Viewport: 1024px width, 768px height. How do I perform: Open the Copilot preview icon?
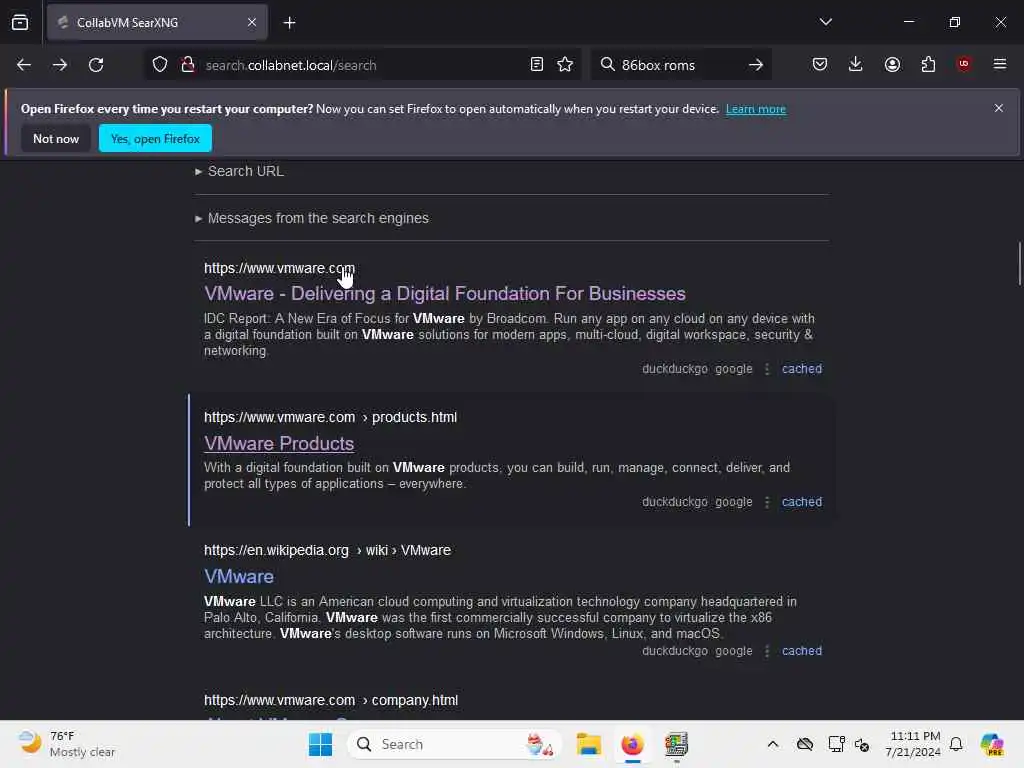992,744
